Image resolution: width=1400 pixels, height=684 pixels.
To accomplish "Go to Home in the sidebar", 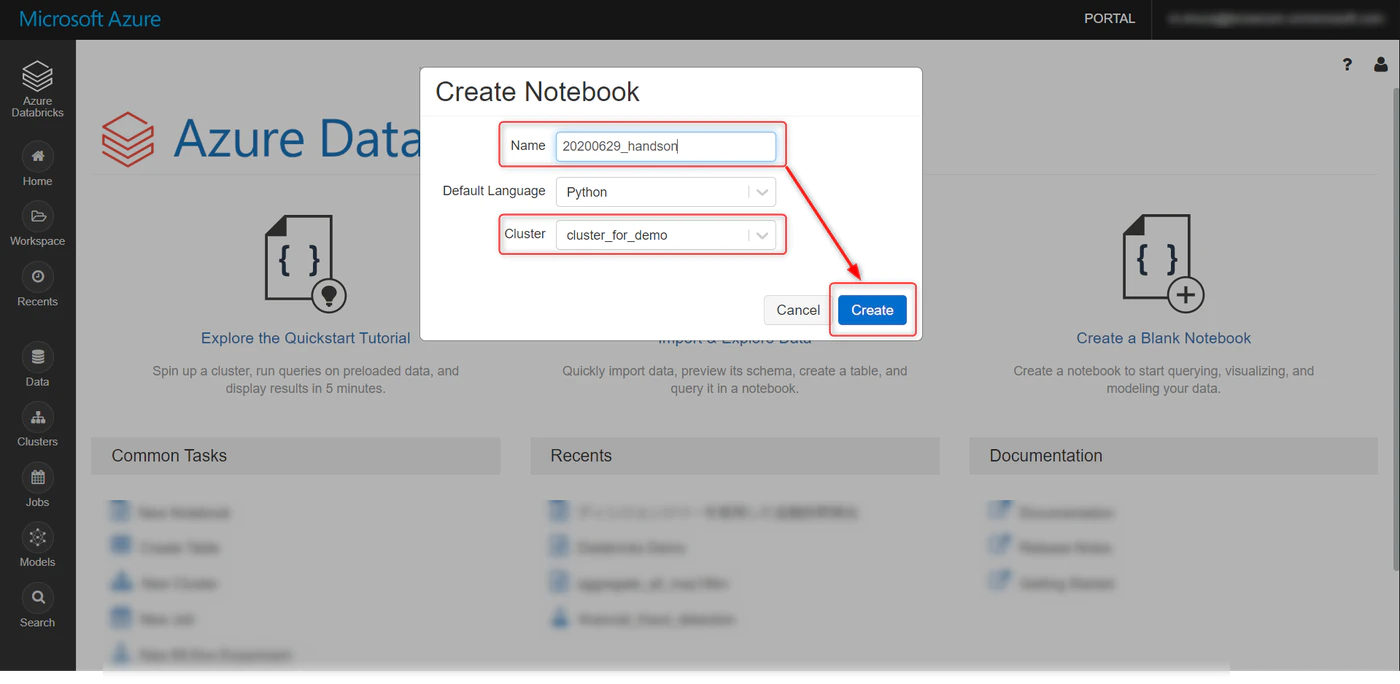I will [x=37, y=156].
